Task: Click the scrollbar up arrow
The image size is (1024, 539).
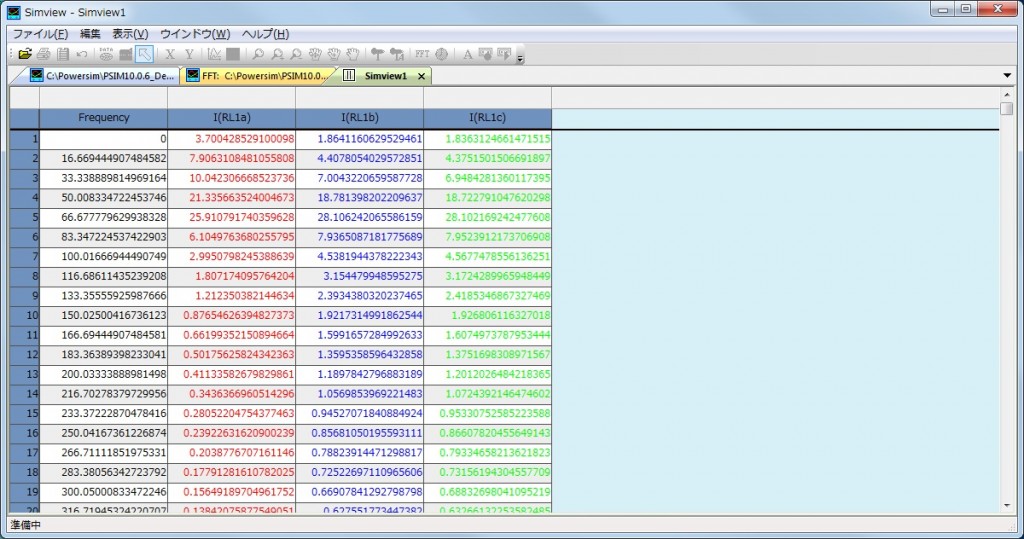Action: [1006, 95]
